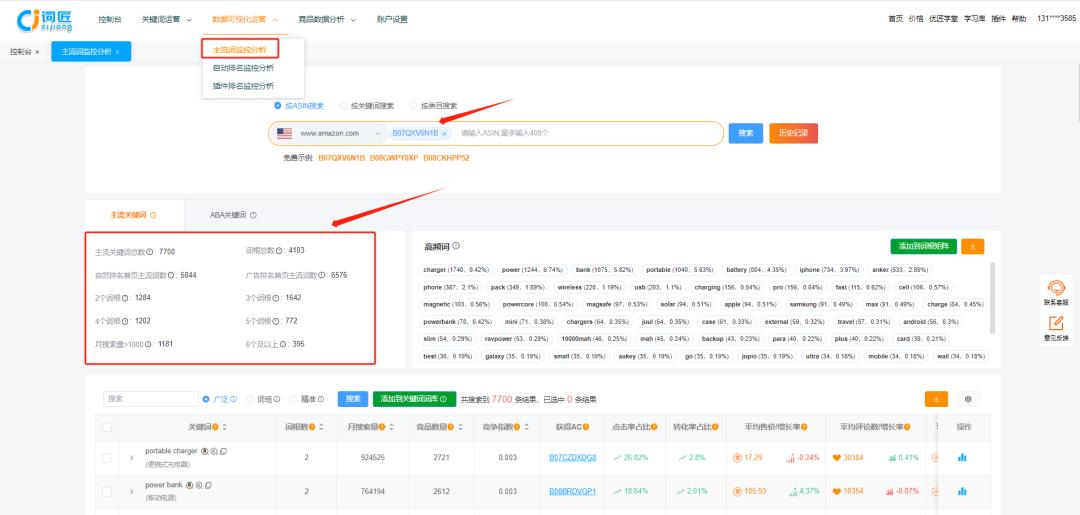Click sort arrows on 月搜索量 column
Viewport: 1080px width, 515px height.
pyautogui.click(x=391, y=428)
